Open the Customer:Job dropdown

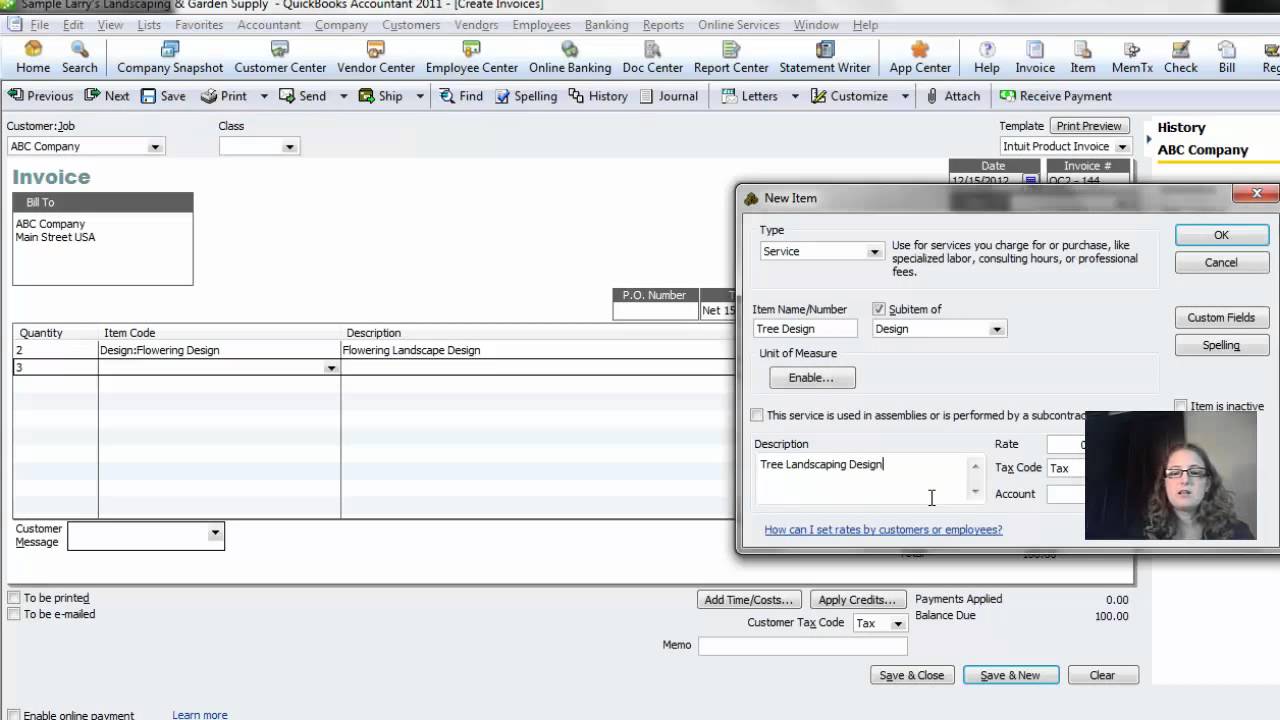pos(154,147)
